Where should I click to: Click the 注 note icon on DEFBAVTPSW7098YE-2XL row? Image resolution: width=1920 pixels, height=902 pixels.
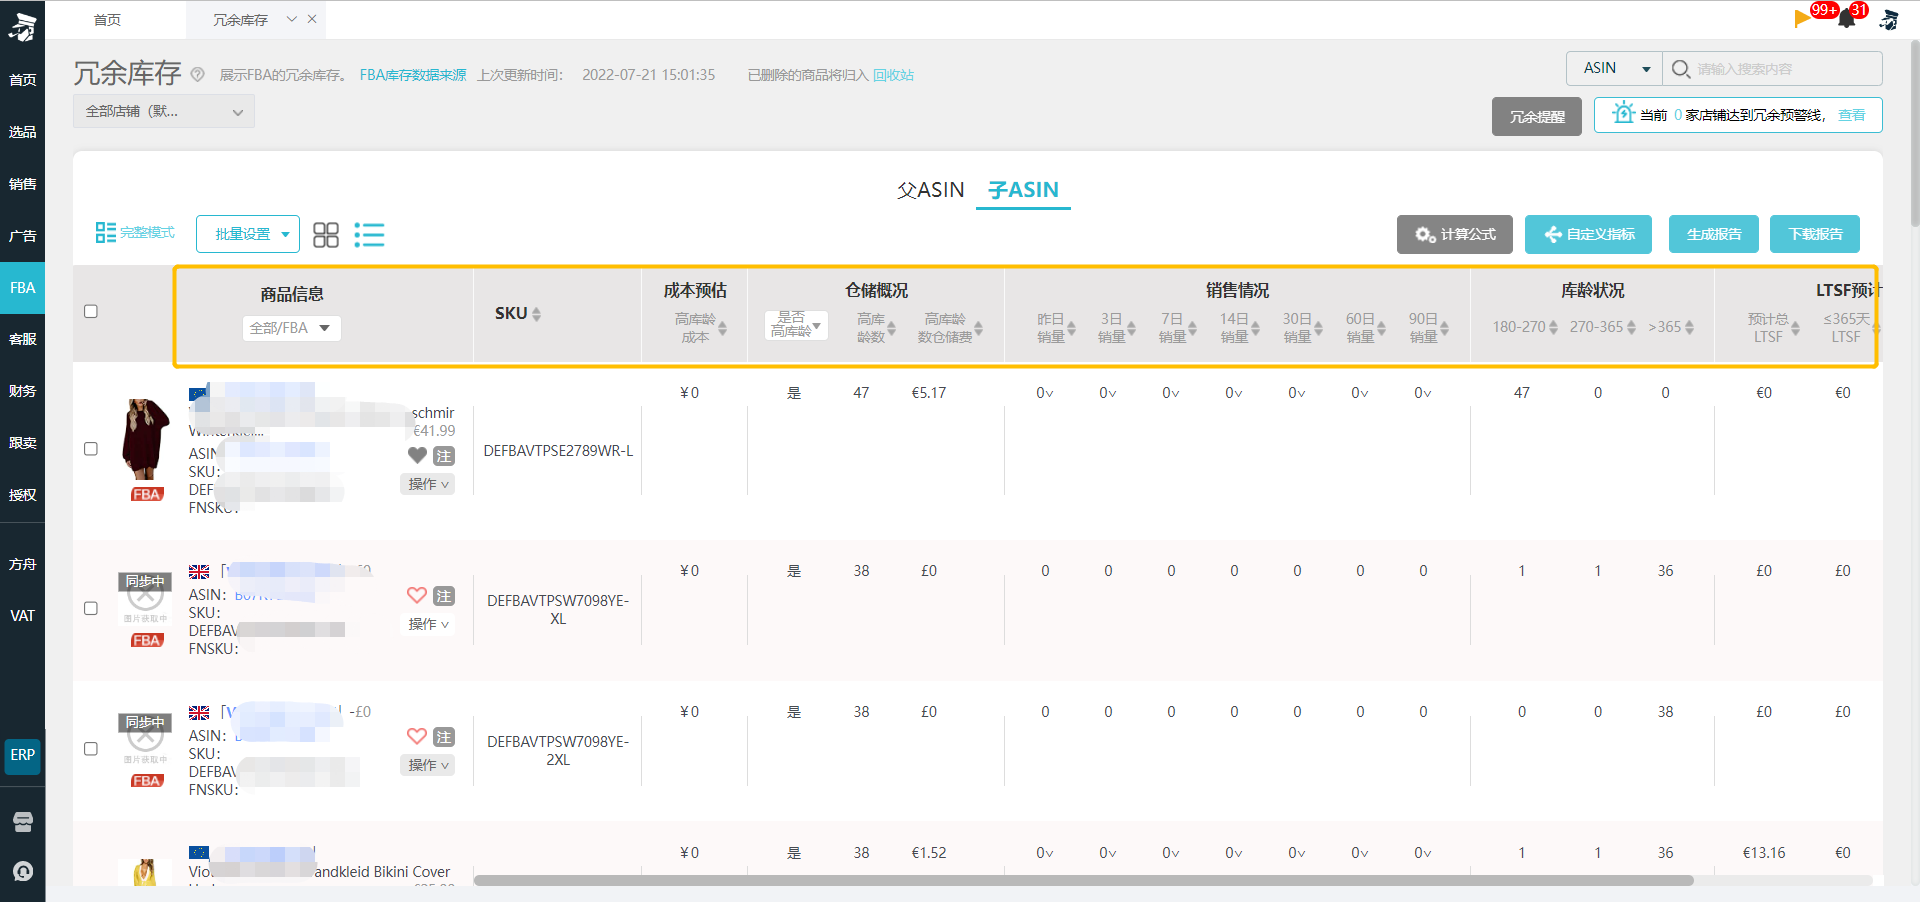444,736
